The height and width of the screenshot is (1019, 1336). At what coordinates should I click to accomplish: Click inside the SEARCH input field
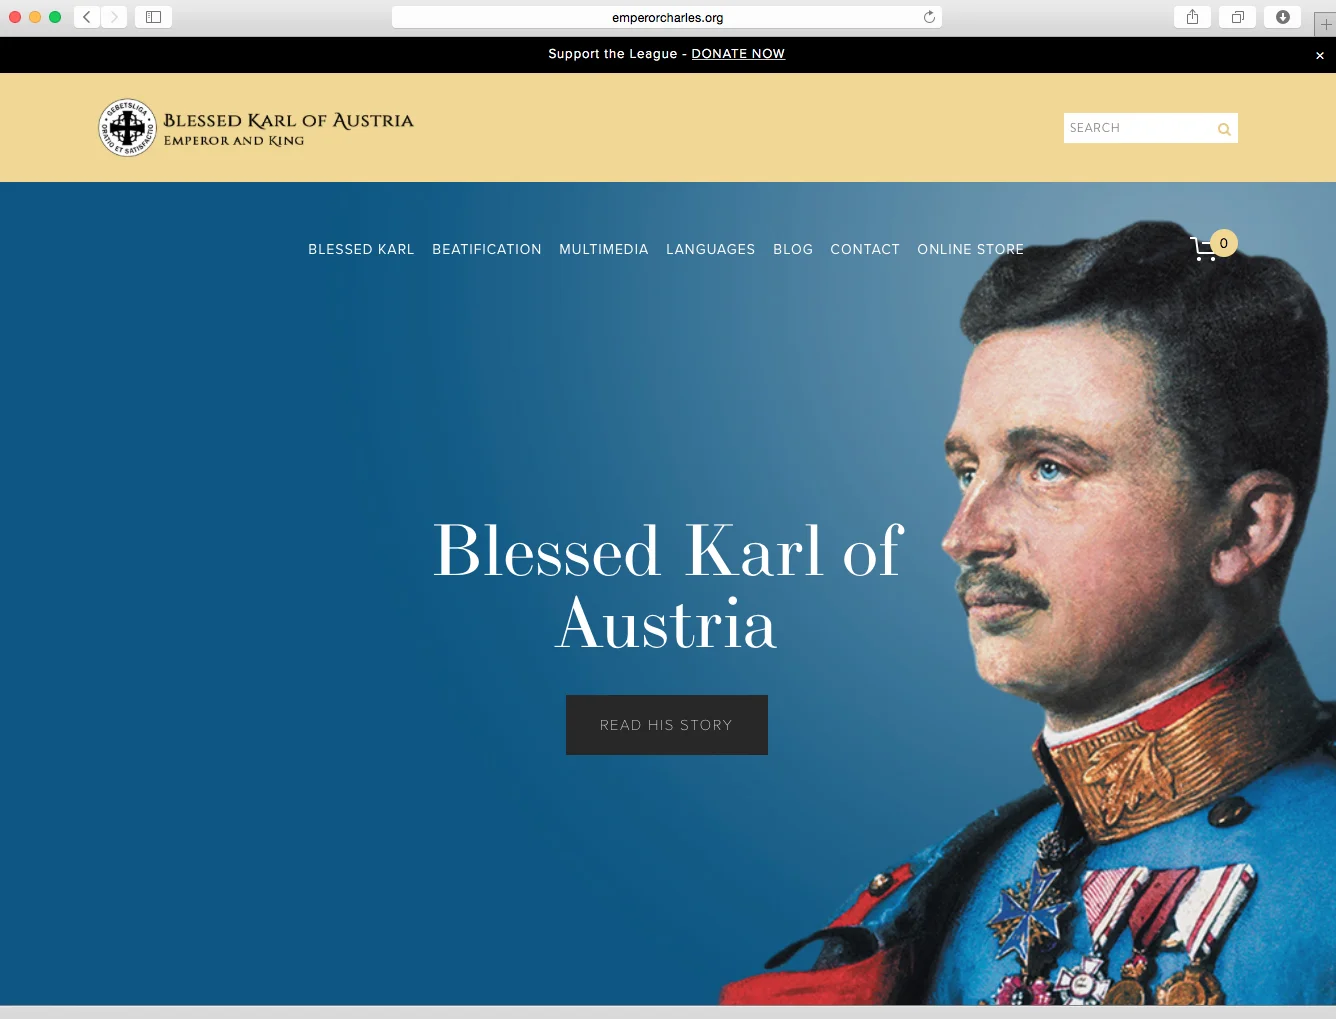click(x=1130, y=128)
